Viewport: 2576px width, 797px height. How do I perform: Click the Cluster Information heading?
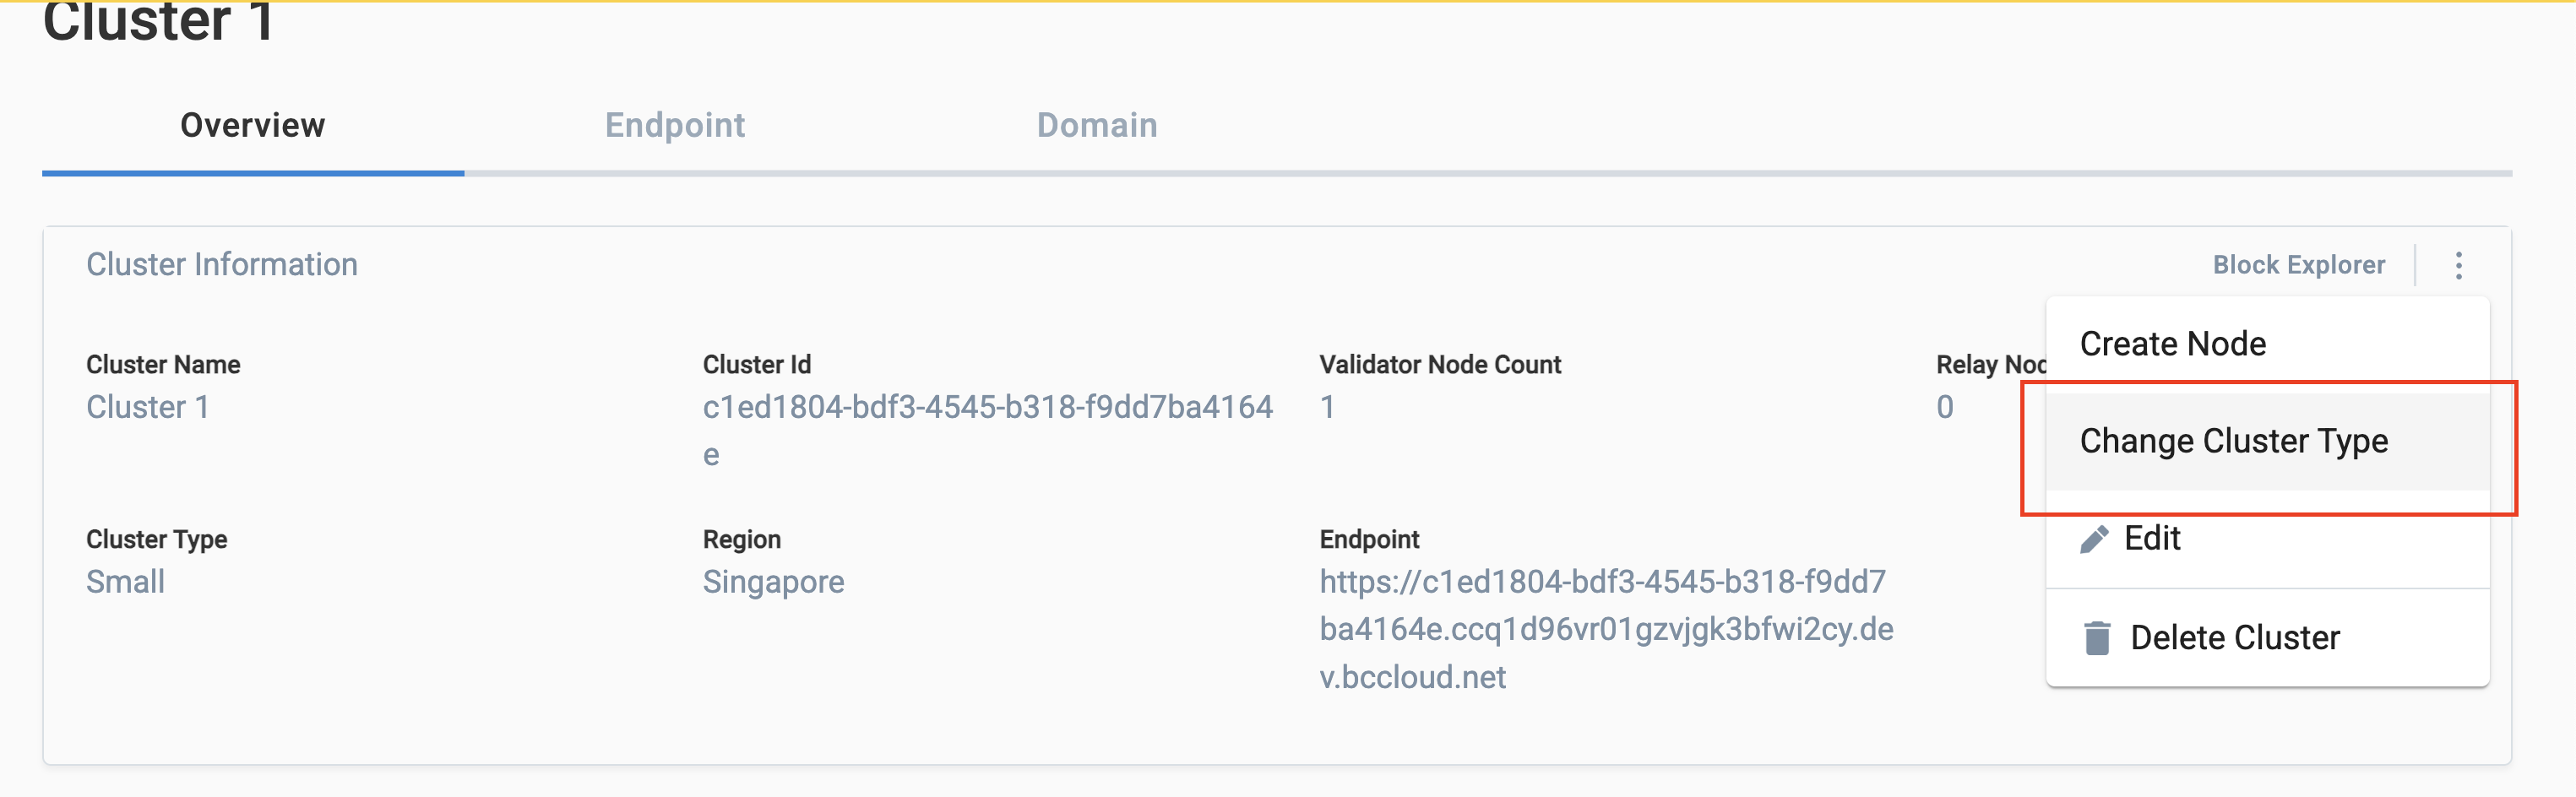222,264
